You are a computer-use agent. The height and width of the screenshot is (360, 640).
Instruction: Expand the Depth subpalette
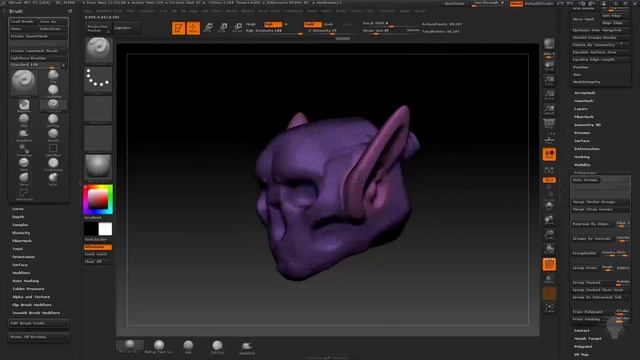[18, 217]
